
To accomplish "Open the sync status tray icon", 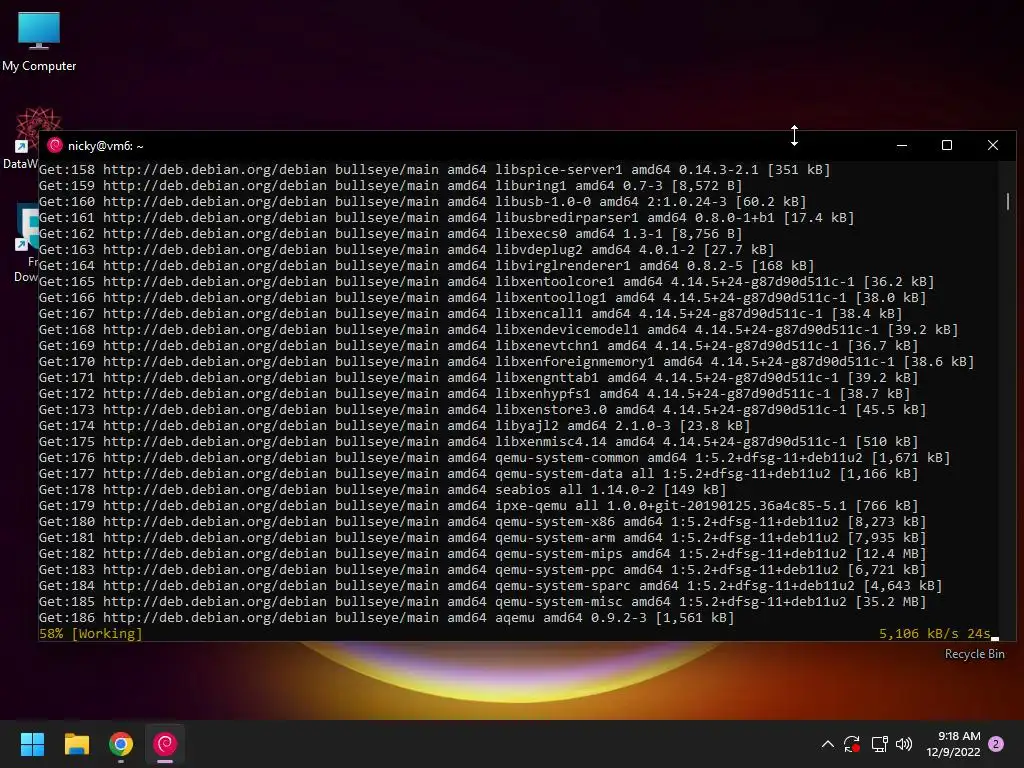I will [x=852, y=744].
